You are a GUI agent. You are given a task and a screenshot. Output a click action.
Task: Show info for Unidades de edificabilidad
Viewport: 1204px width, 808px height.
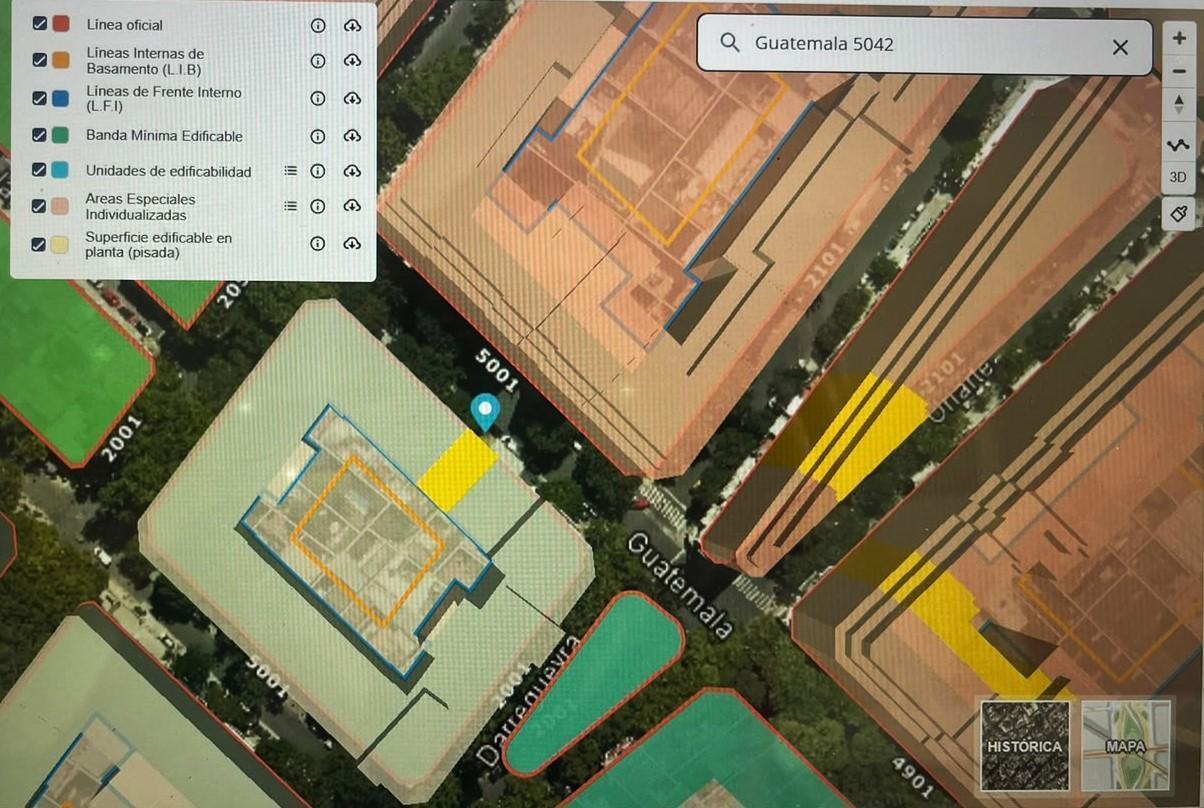[x=318, y=171]
